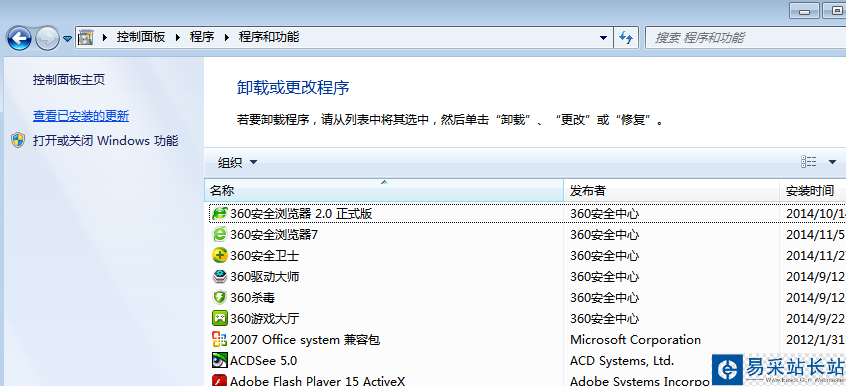Focus the 搜索 程序和功能 search box
This screenshot has width=846, height=386.
(746, 38)
